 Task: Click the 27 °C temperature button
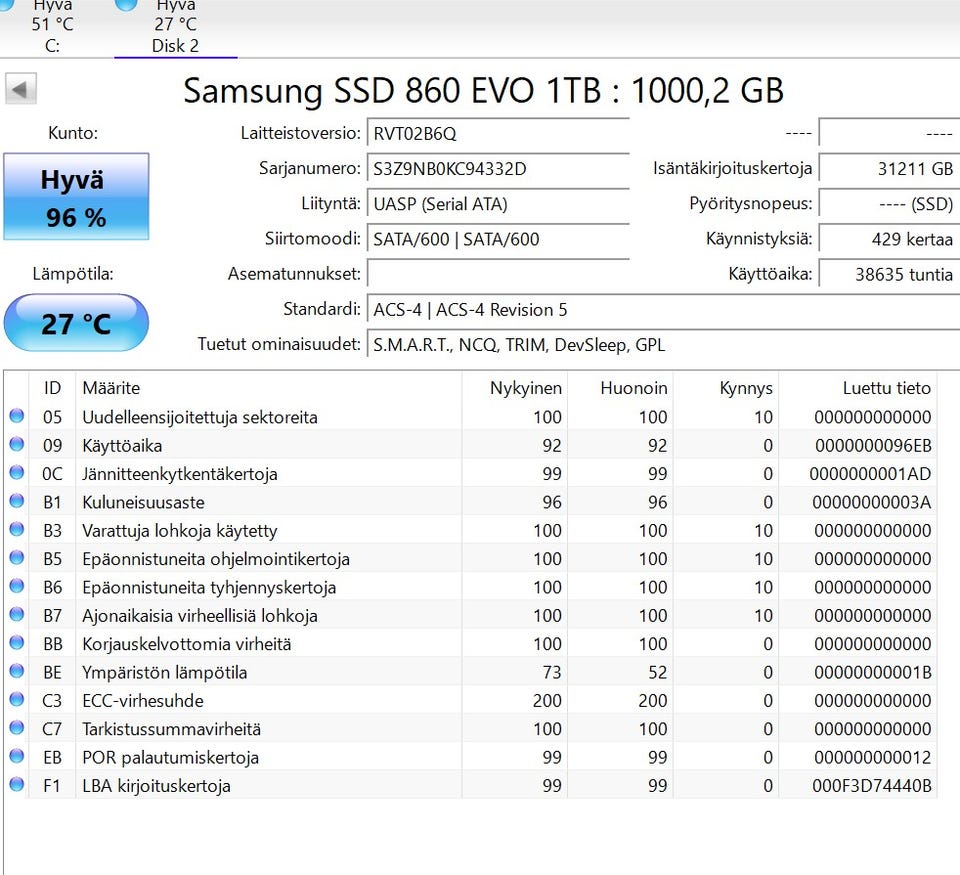[76, 323]
